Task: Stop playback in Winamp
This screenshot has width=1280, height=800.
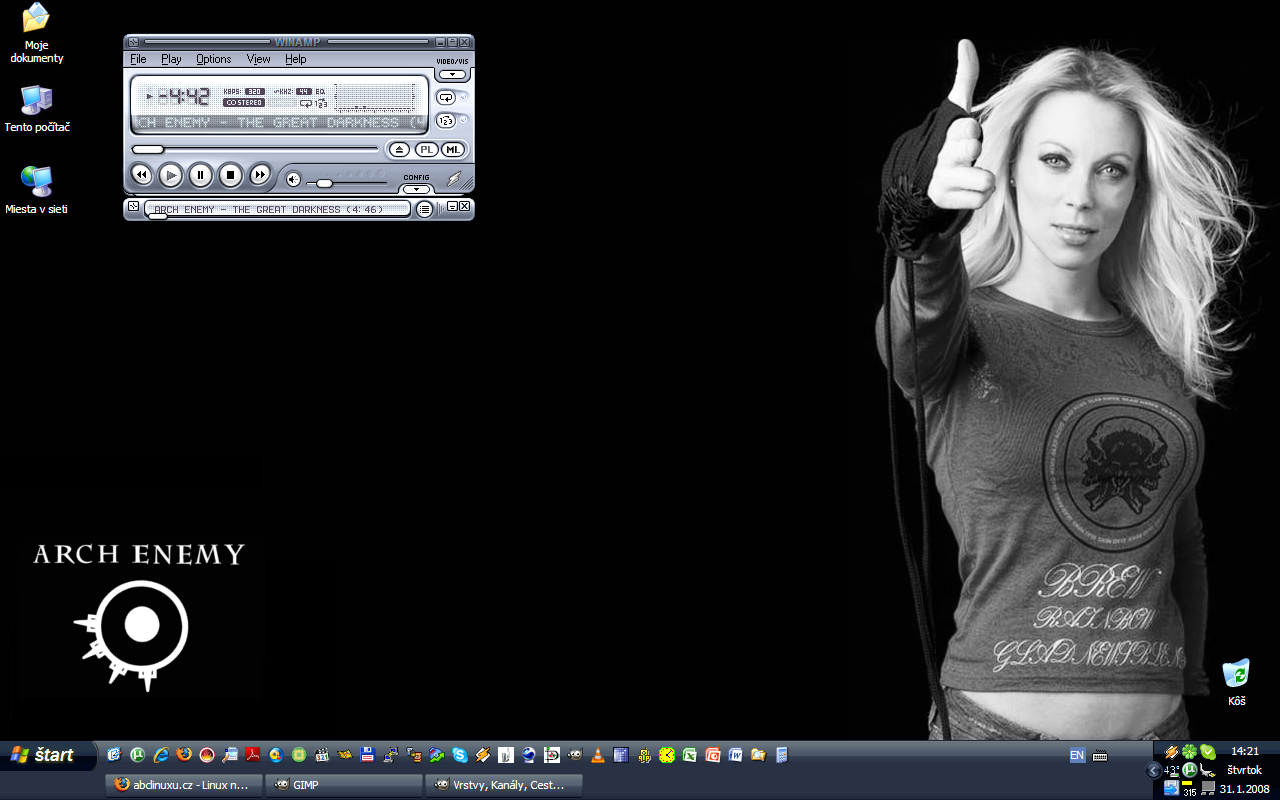Action: coord(230,175)
